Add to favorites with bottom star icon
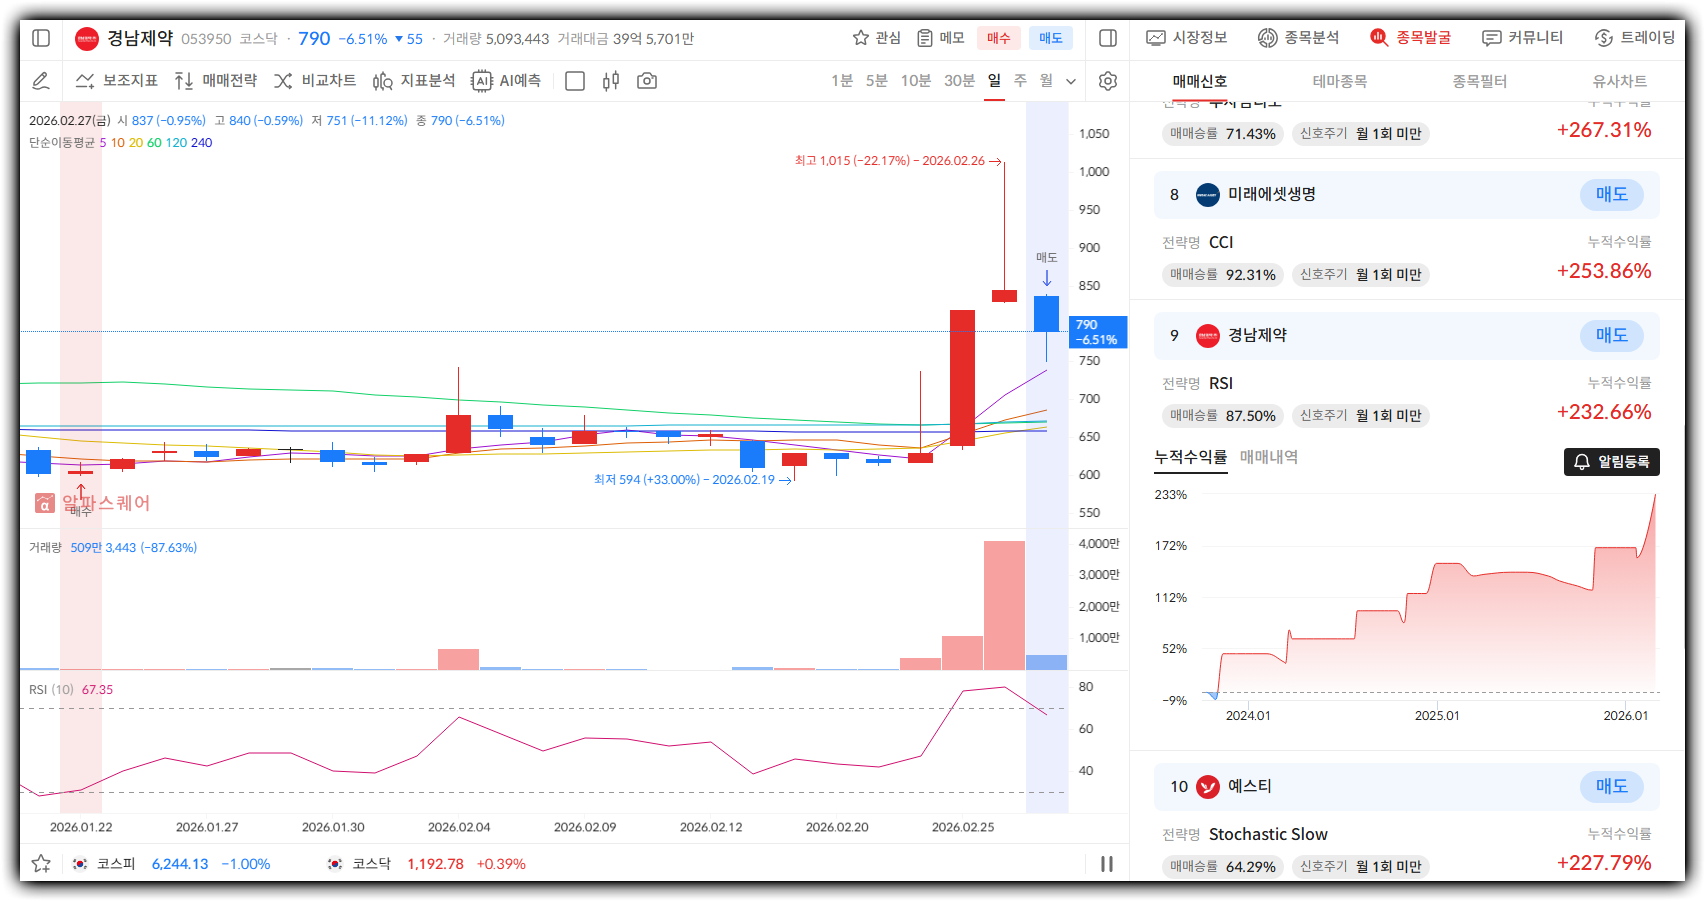The image size is (1705, 901). pos(41,863)
